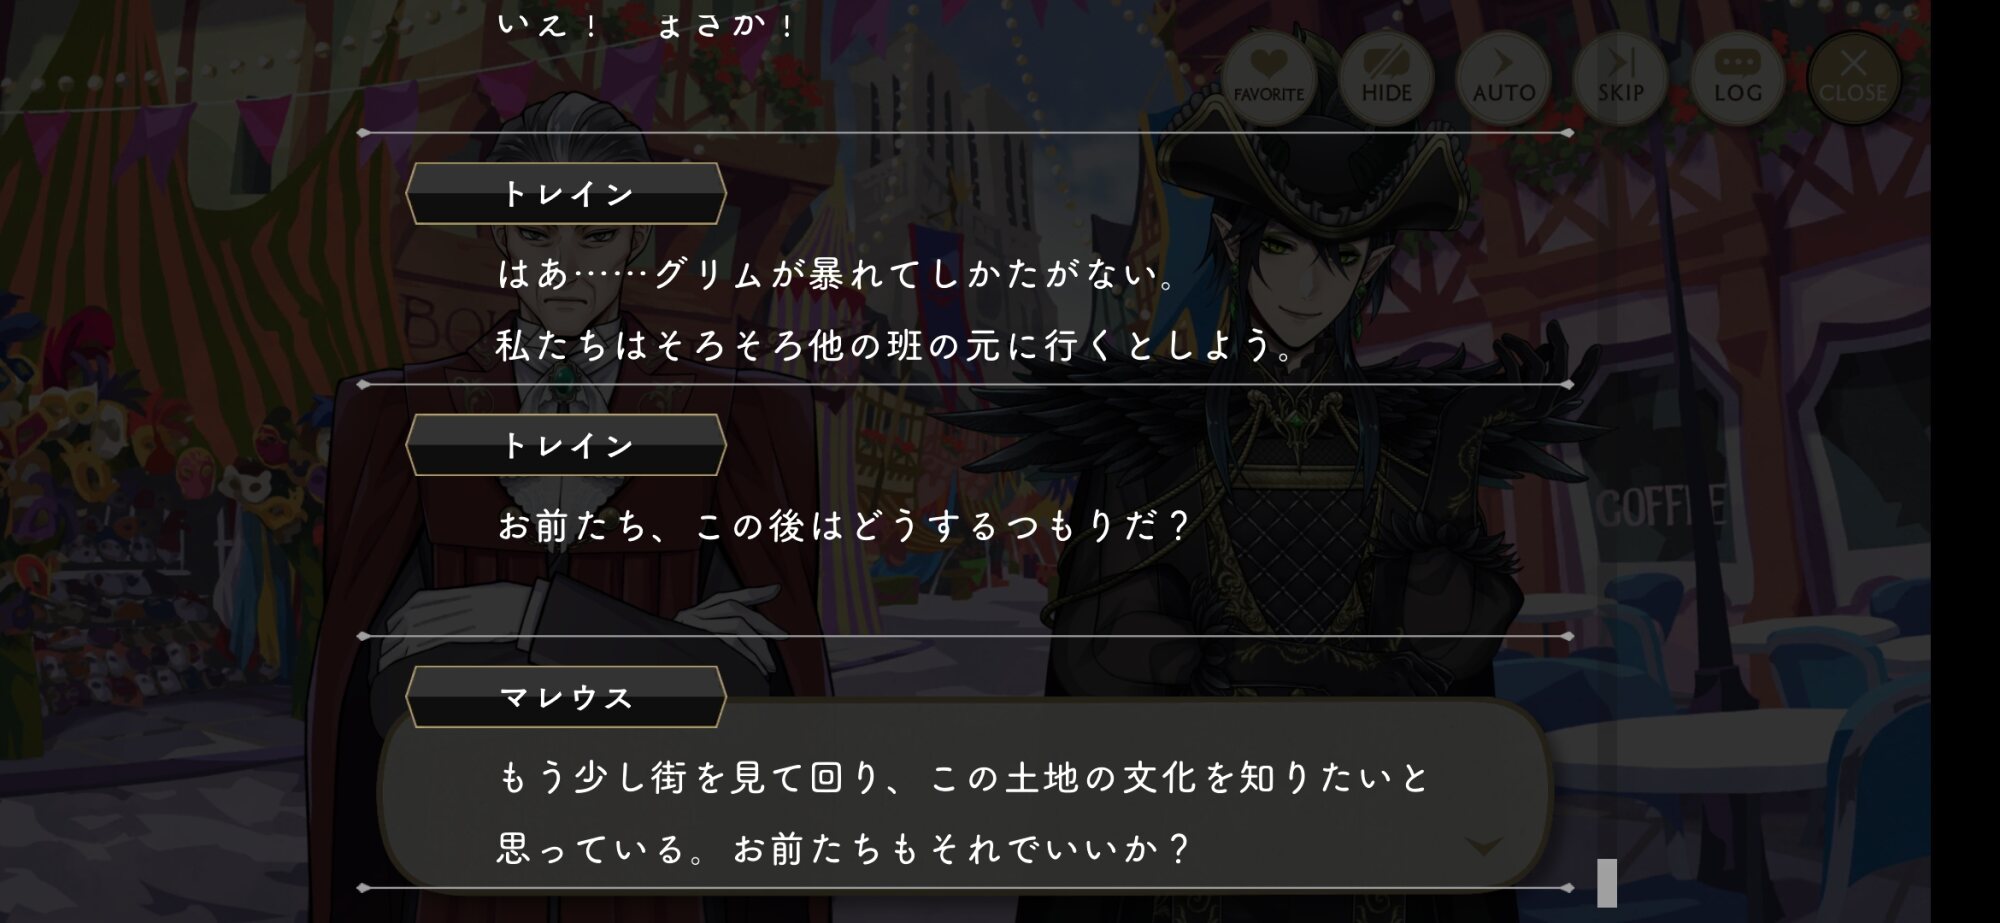Click the line 私たちはそろそろ他の班の元に行くとしよう

(897, 346)
